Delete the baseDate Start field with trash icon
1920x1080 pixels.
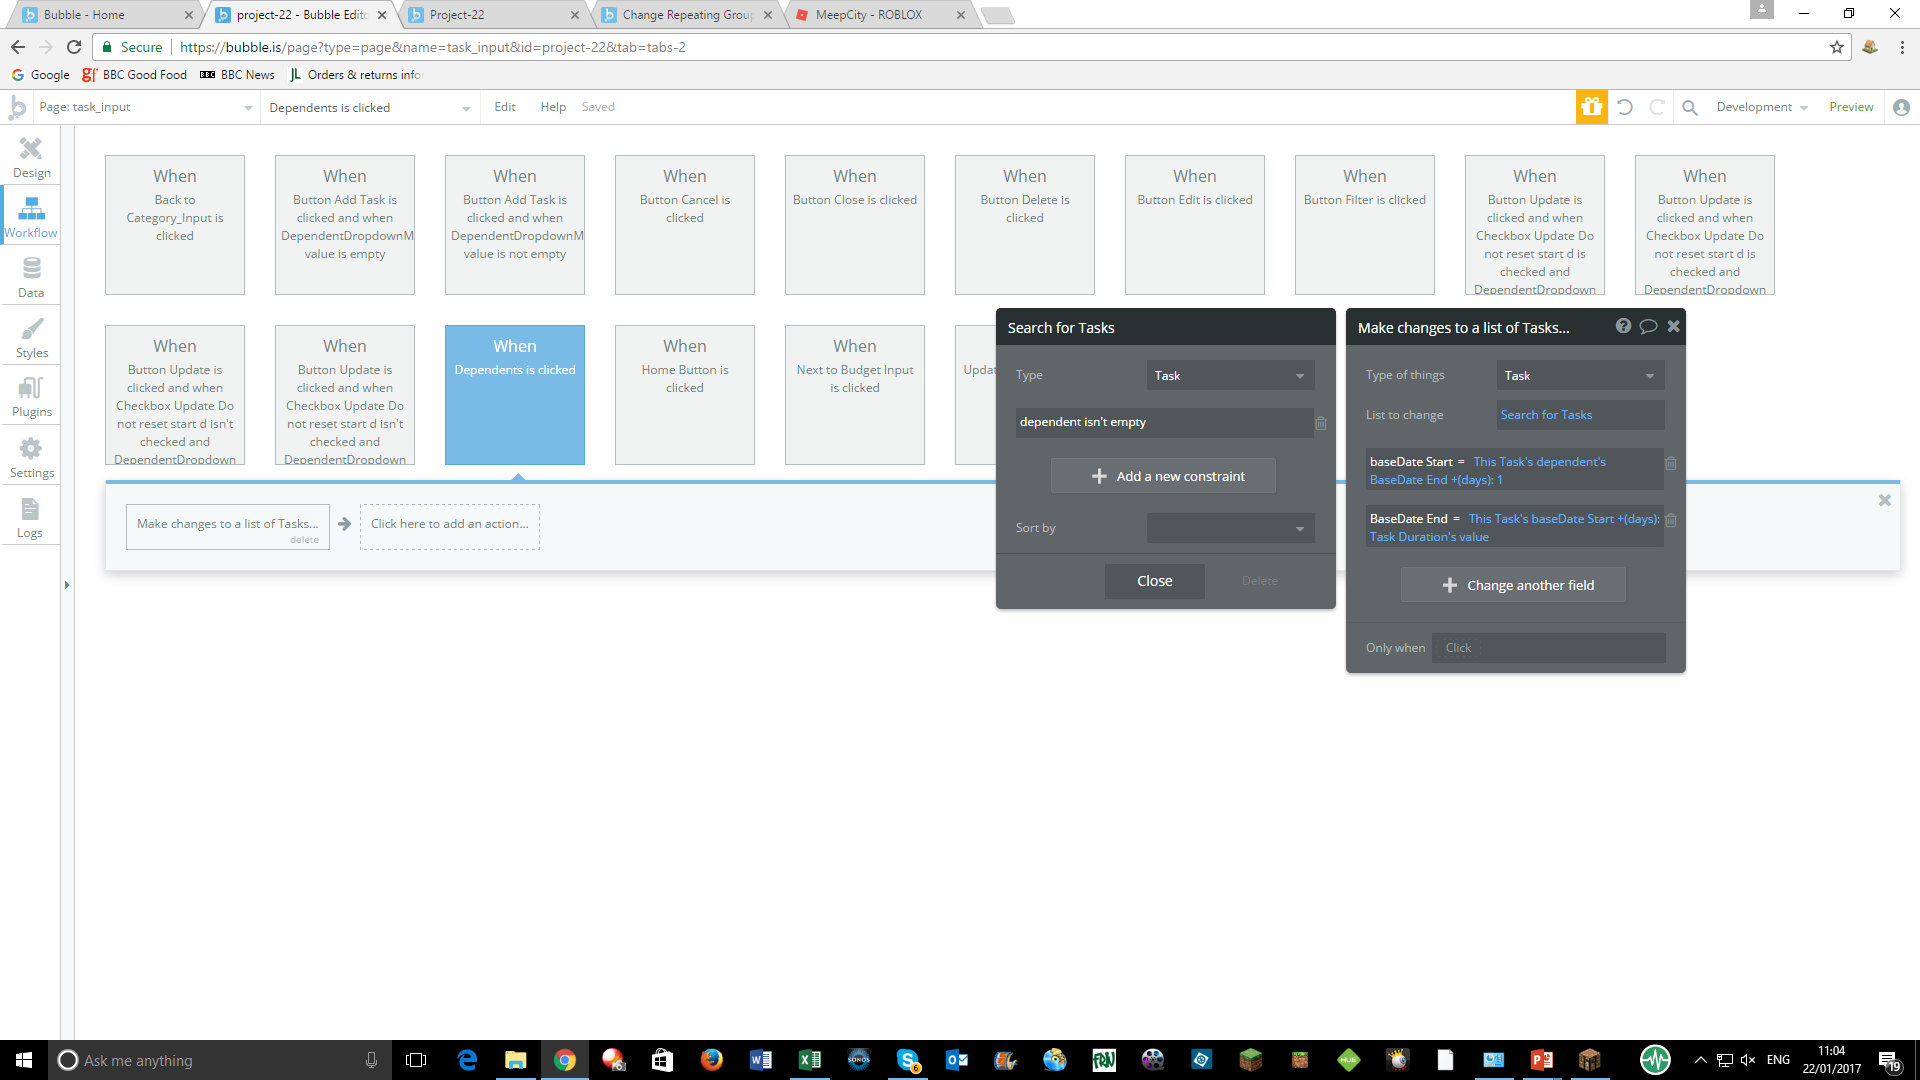coord(1671,463)
